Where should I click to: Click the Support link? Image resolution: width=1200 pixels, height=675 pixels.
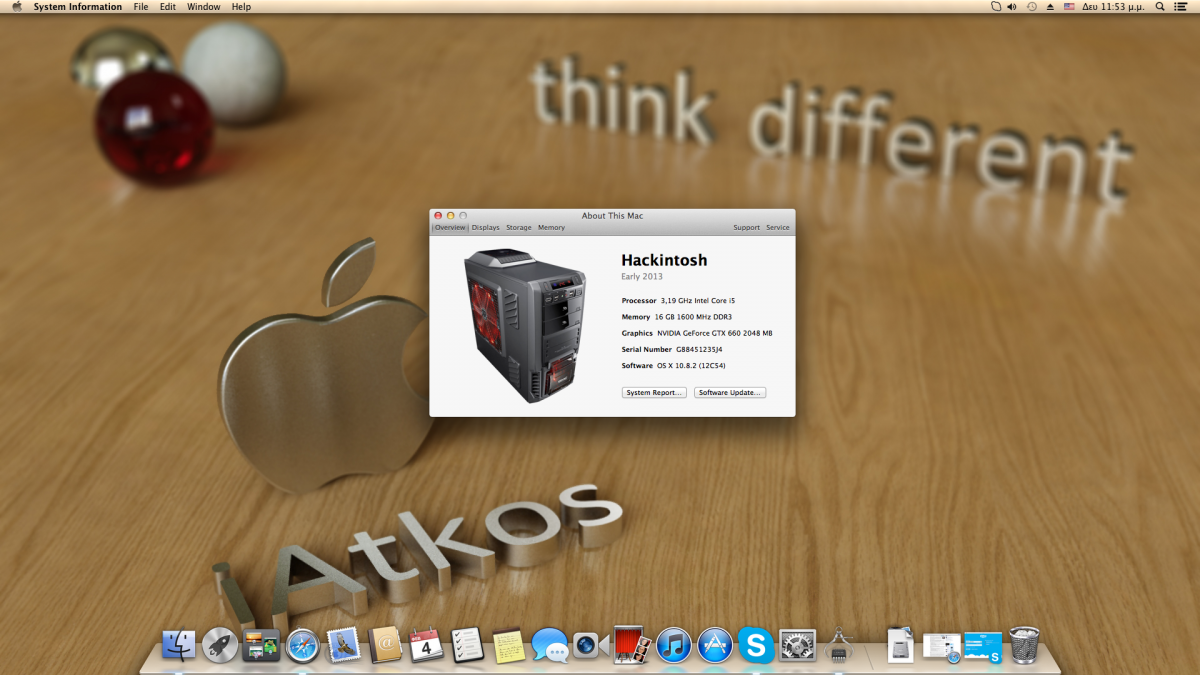pos(746,228)
